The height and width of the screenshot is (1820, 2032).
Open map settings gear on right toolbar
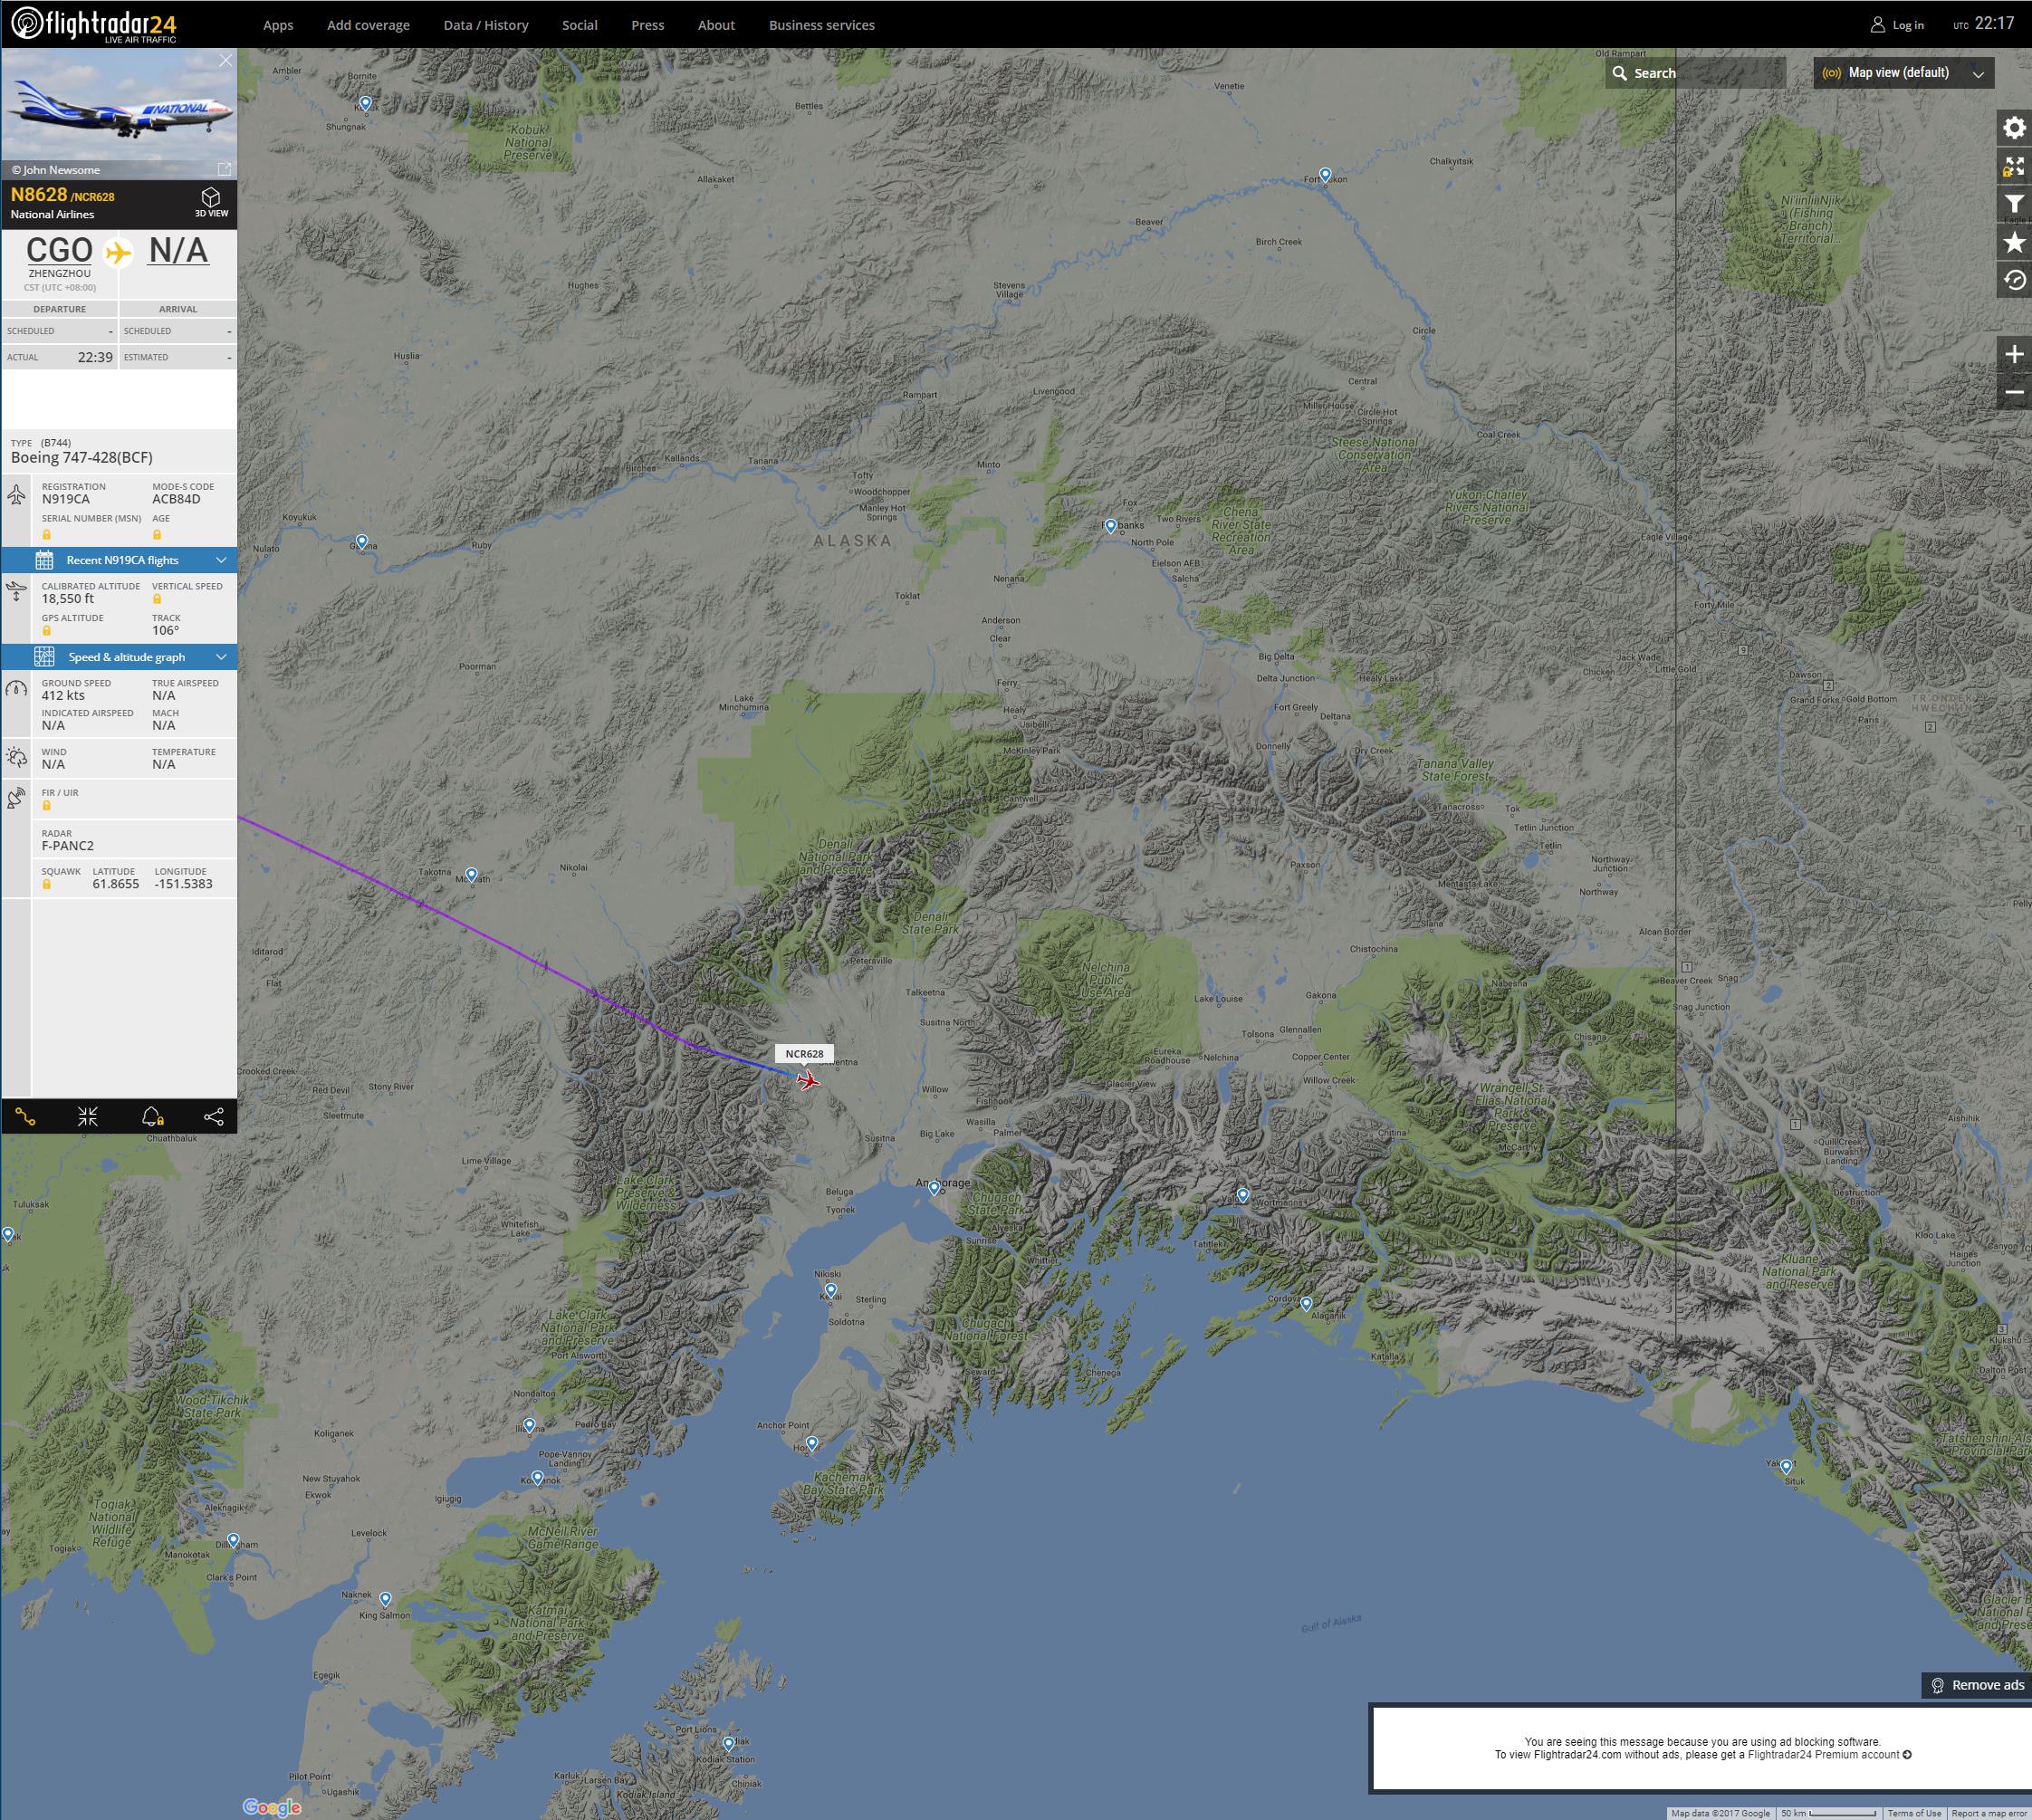[x=2013, y=128]
